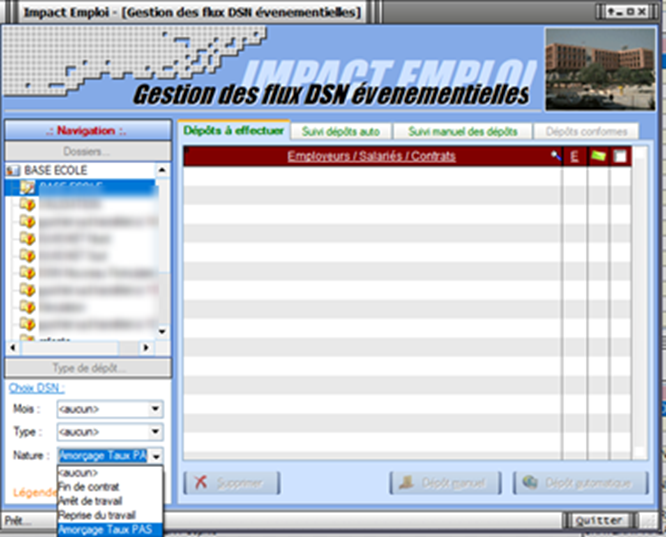Open the Suivi manuel des dépôts tab
This screenshot has height=537, width=666.
(x=463, y=132)
